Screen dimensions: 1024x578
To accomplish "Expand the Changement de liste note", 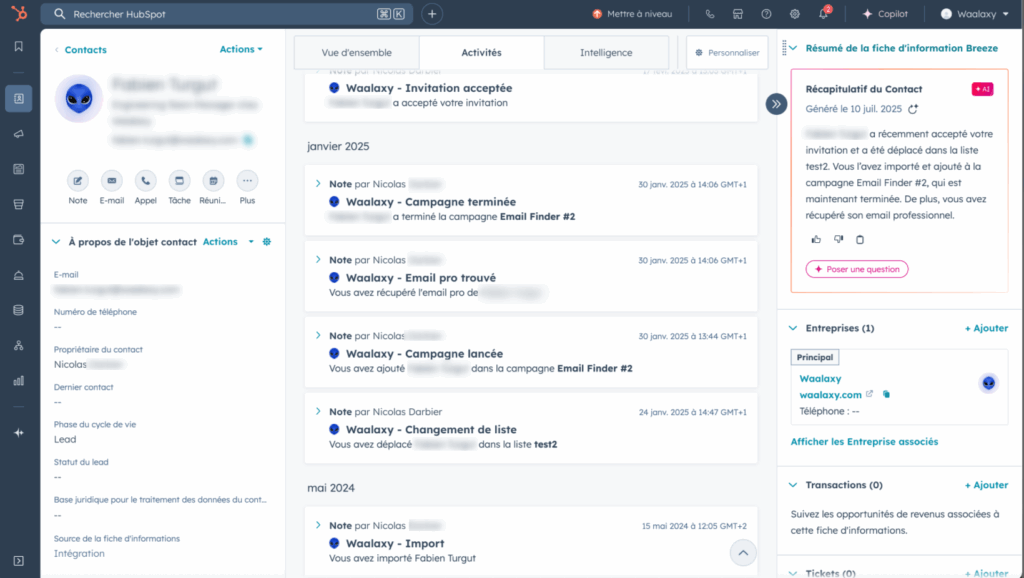I will [x=318, y=411].
